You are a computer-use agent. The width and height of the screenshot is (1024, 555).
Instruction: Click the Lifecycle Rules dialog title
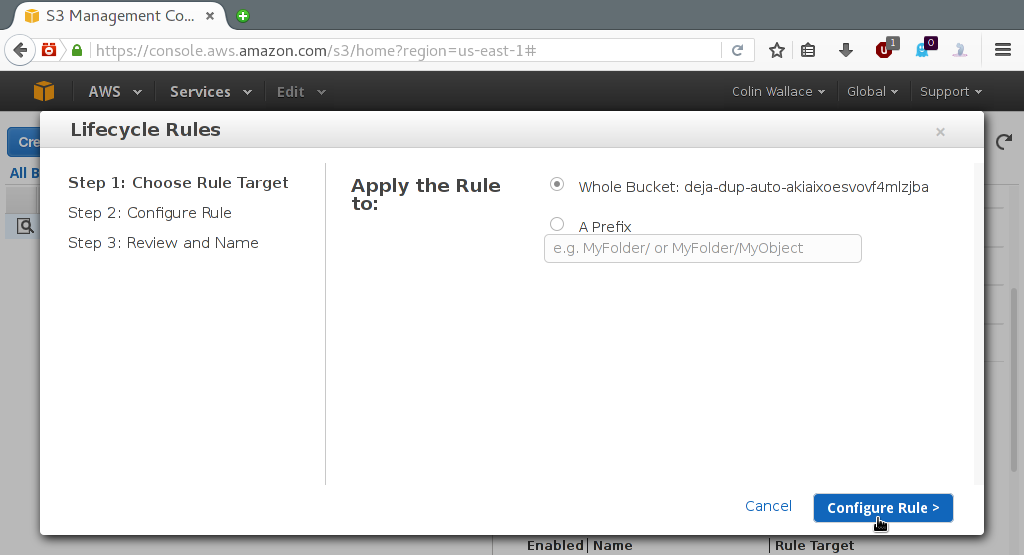point(146,130)
